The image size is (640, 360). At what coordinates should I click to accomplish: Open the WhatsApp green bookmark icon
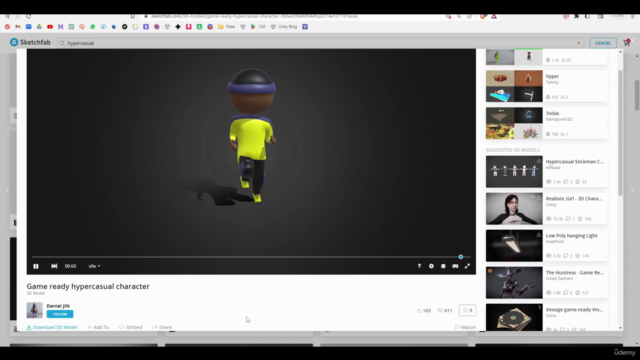(x=93, y=27)
